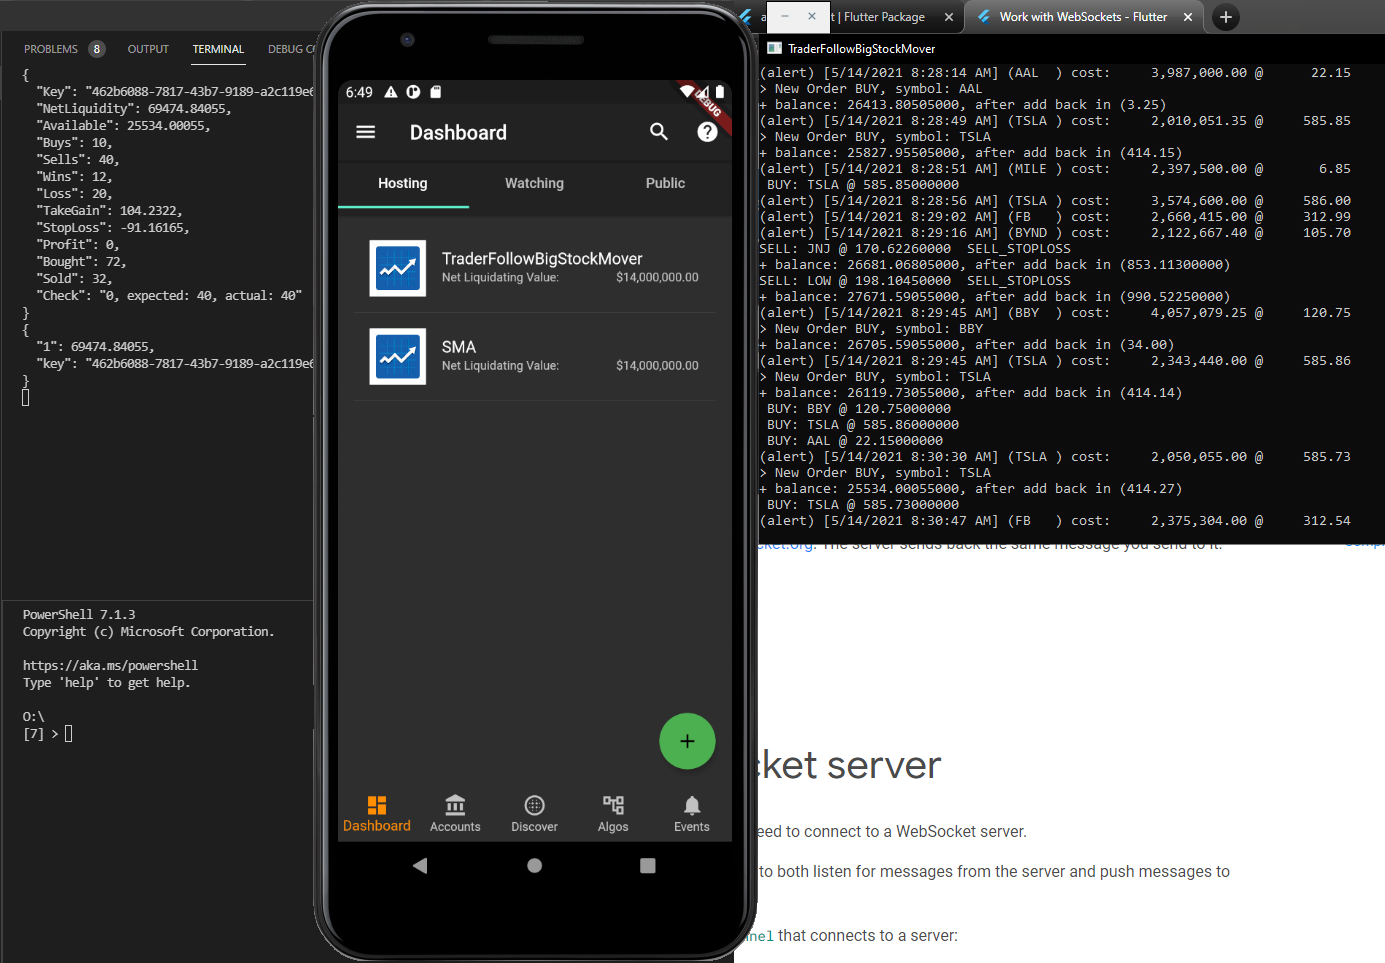Open the TraderFollowBigStockMover list item
This screenshot has height=963, width=1385.
coord(535,268)
